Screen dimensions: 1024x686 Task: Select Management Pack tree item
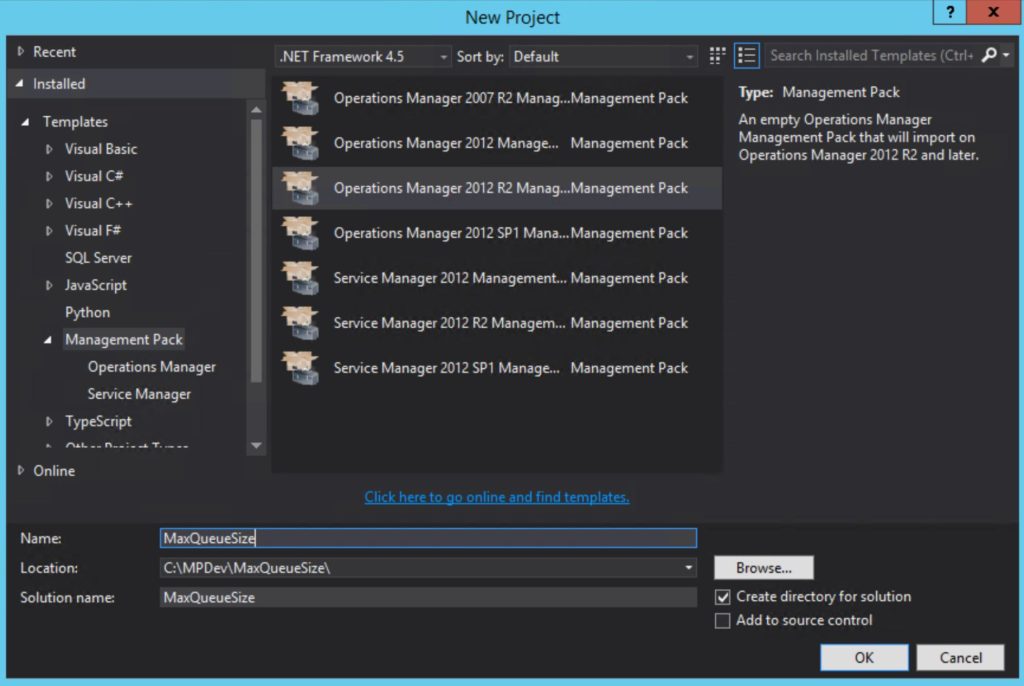(x=124, y=340)
